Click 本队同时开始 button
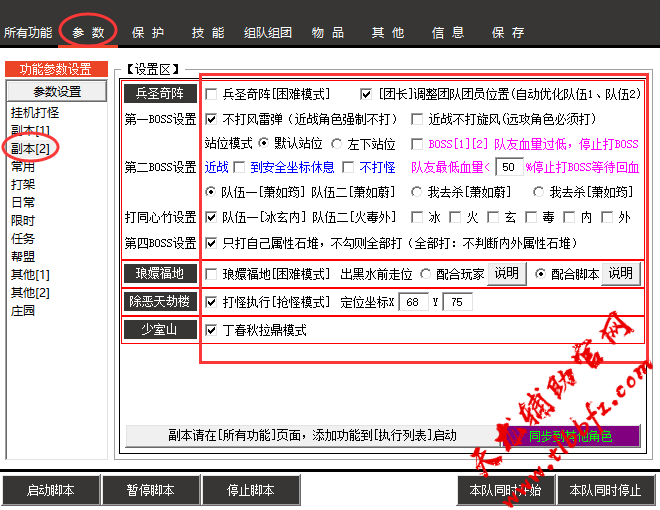The height and width of the screenshot is (510, 660). tap(506, 490)
